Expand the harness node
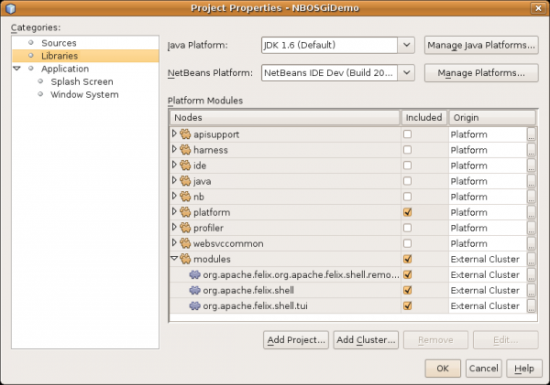This screenshot has height=385, width=550. pyautogui.click(x=174, y=149)
